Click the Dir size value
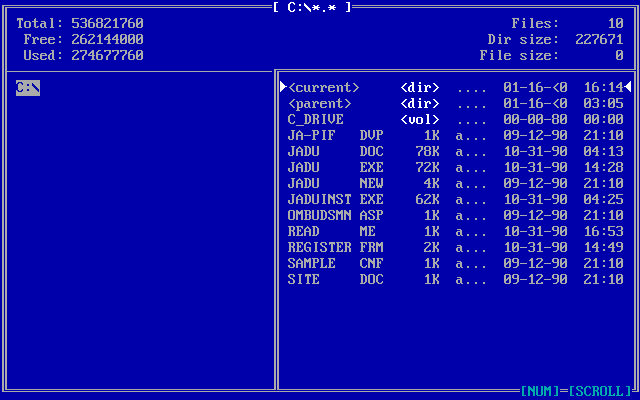Screen dimensions: 640x400 [599, 39]
